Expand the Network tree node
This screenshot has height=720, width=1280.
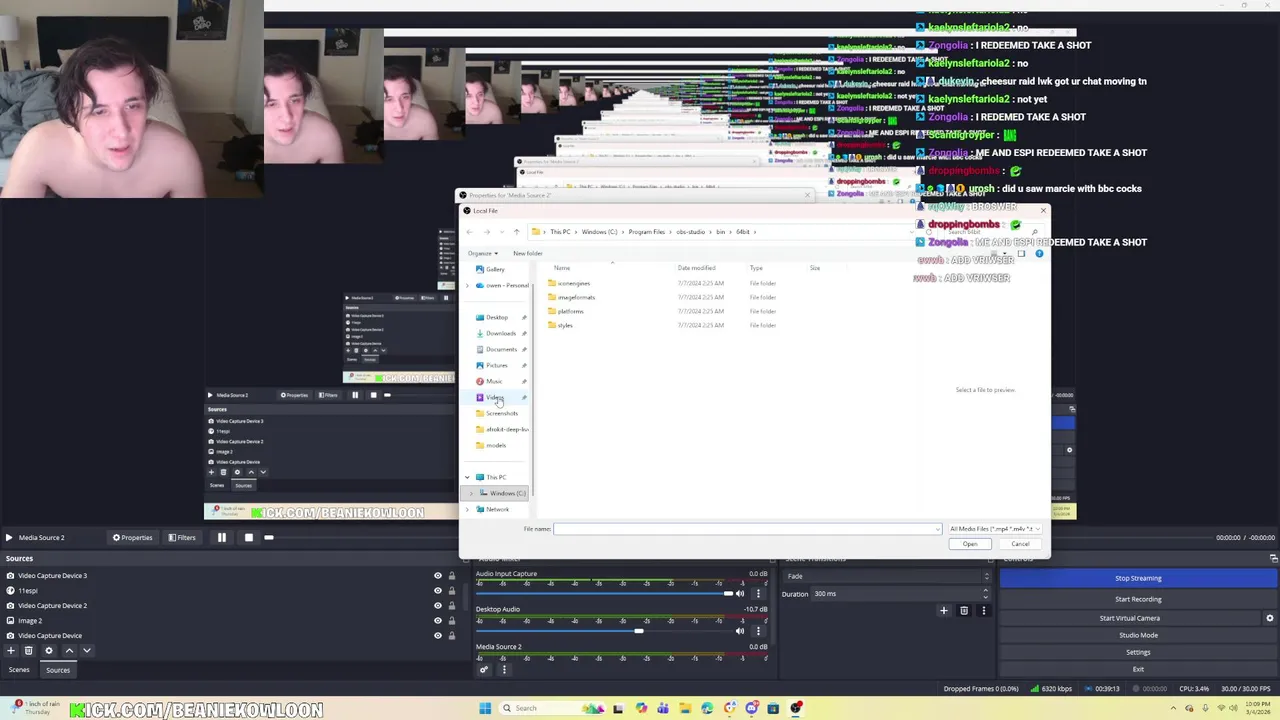tap(467, 509)
